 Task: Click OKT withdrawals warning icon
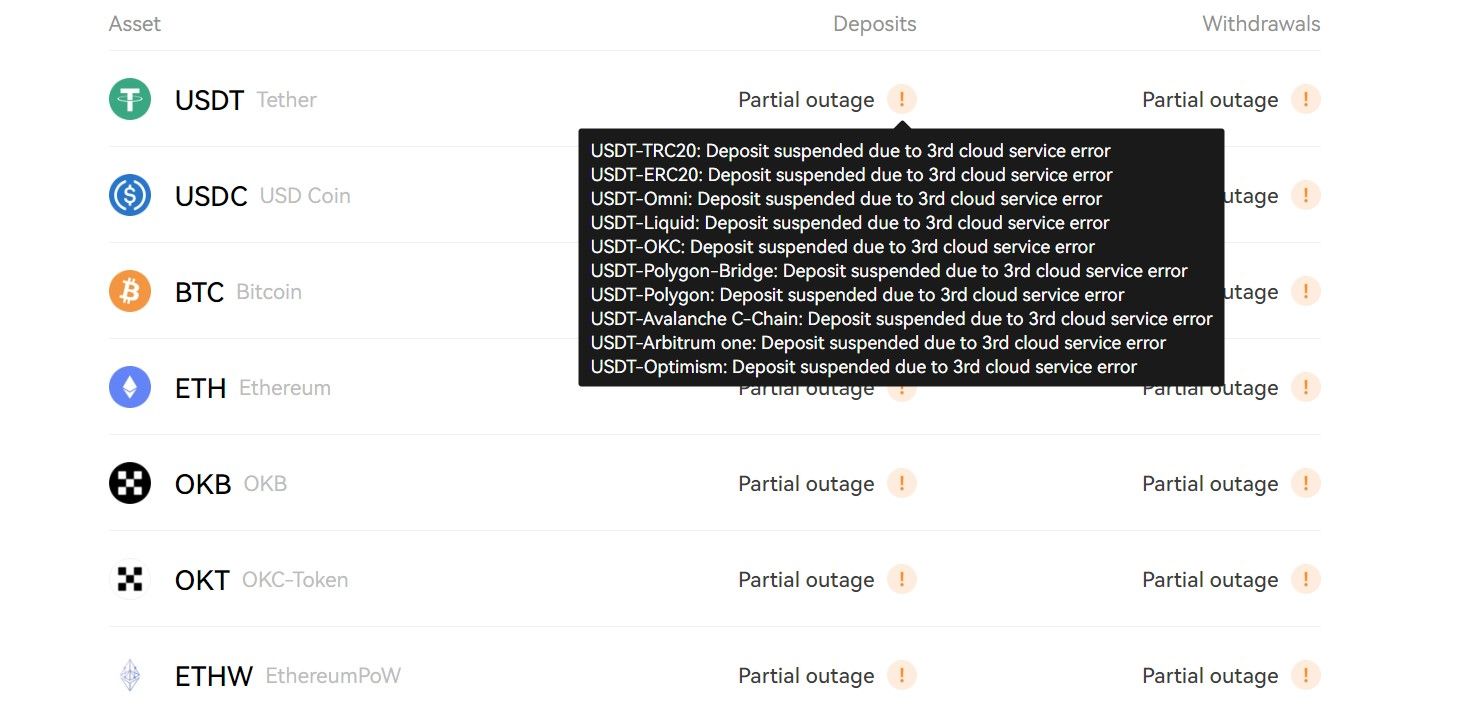click(x=1305, y=579)
